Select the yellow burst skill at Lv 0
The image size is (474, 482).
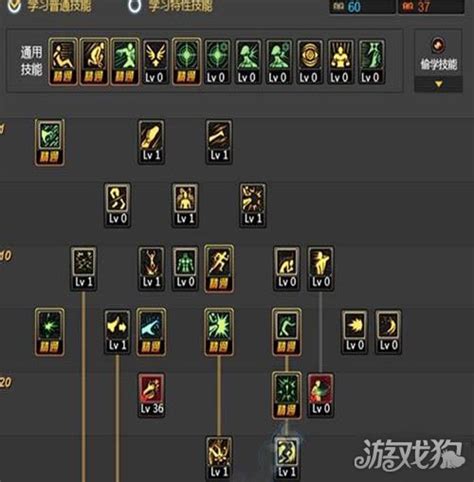click(x=354, y=332)
